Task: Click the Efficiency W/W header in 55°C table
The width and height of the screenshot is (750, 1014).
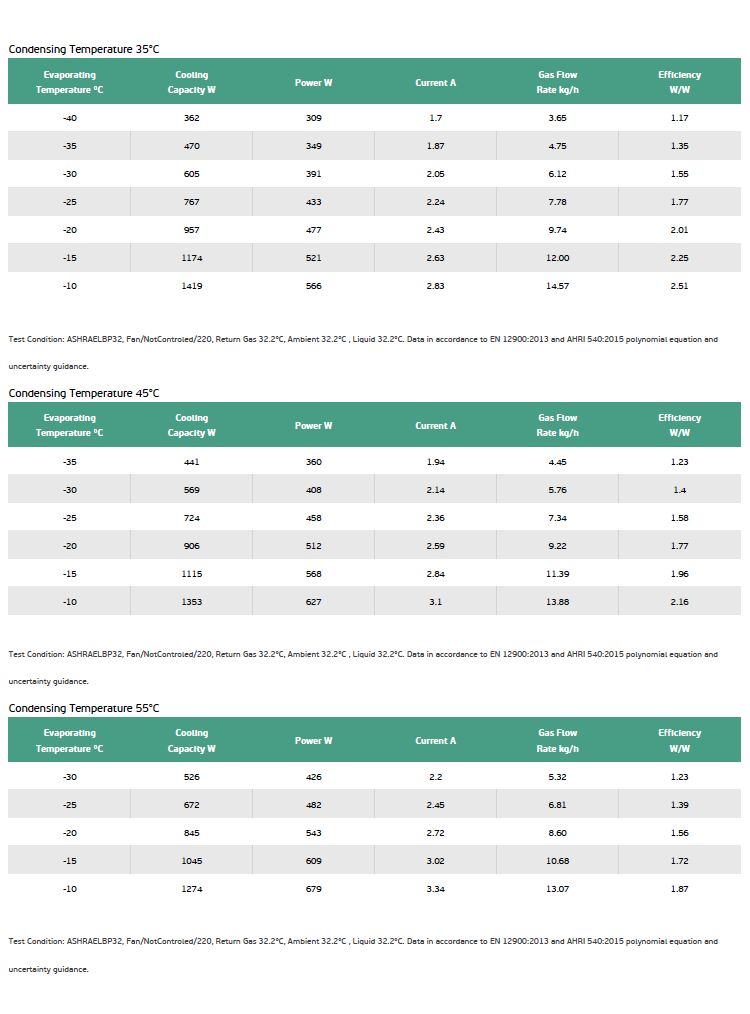Action: point(680,740)
